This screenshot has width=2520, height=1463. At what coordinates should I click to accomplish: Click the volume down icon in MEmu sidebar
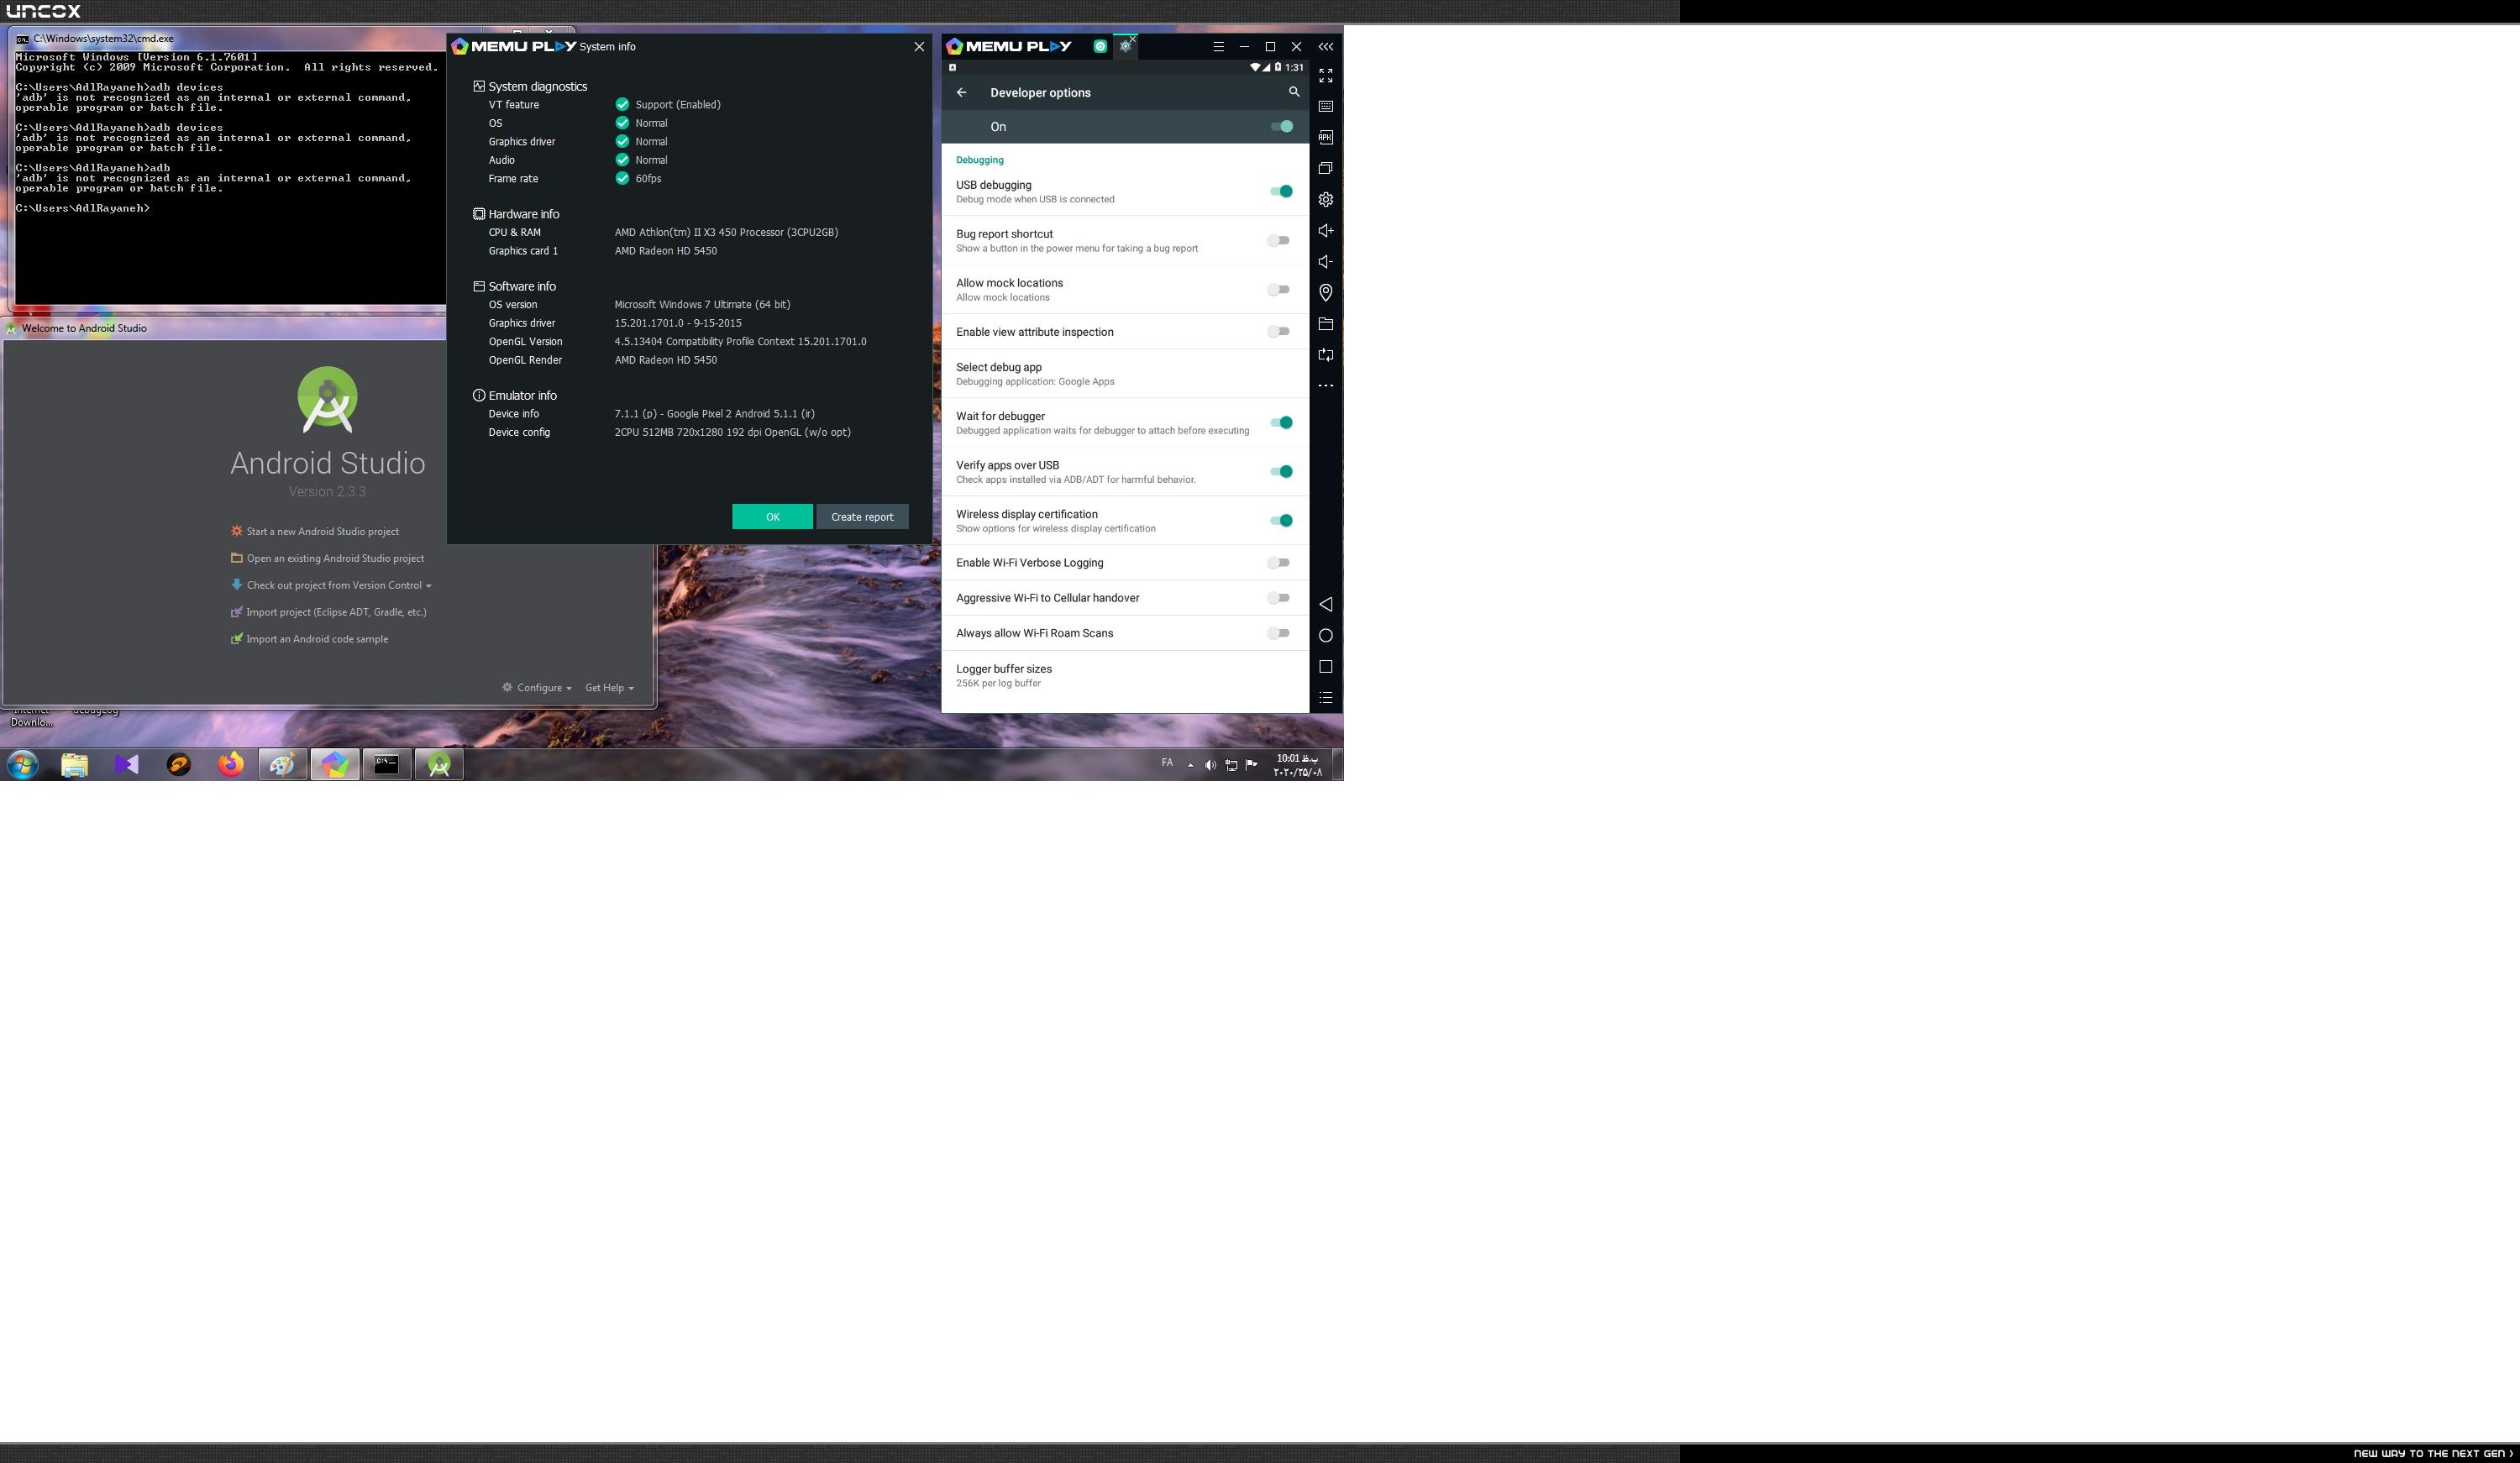[1325, 261]
